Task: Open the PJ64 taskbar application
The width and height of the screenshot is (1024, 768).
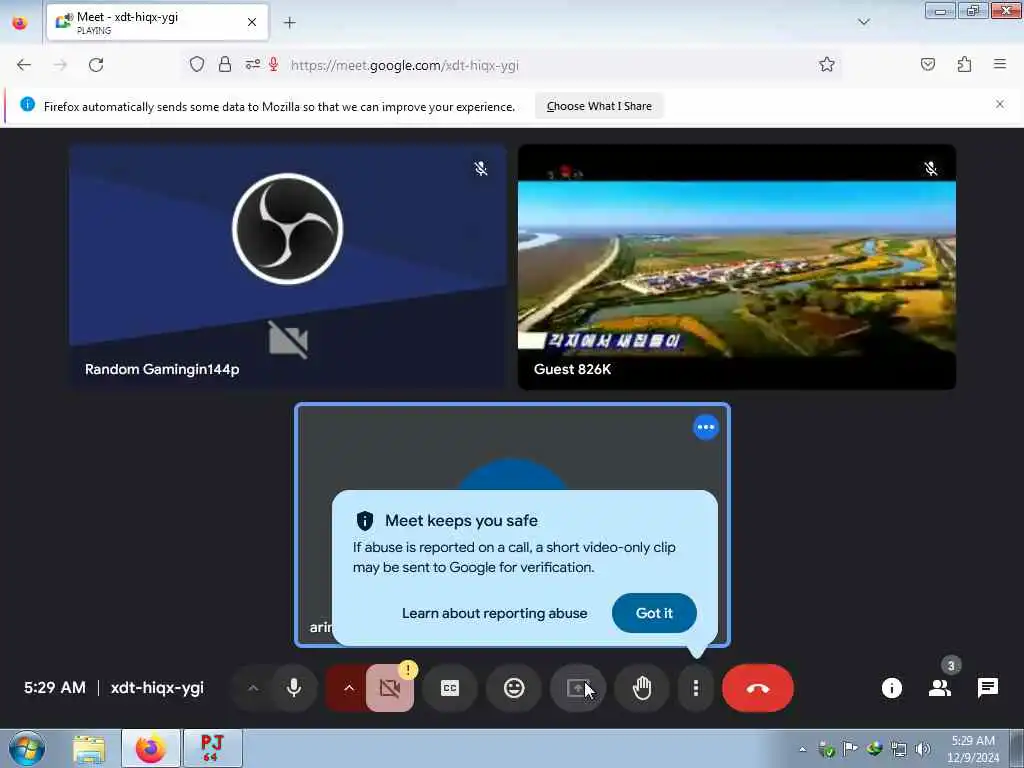Action: pos(212,748)
